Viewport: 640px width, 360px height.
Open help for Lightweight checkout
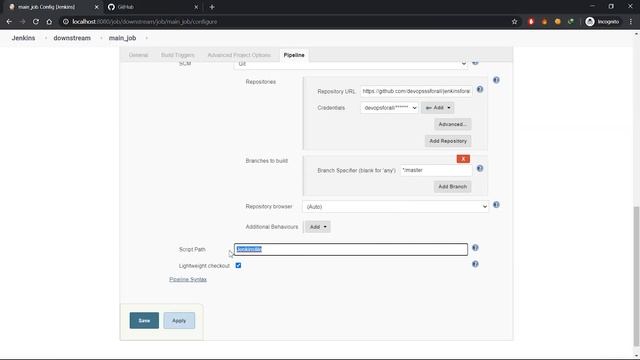[x=475, y=264]
